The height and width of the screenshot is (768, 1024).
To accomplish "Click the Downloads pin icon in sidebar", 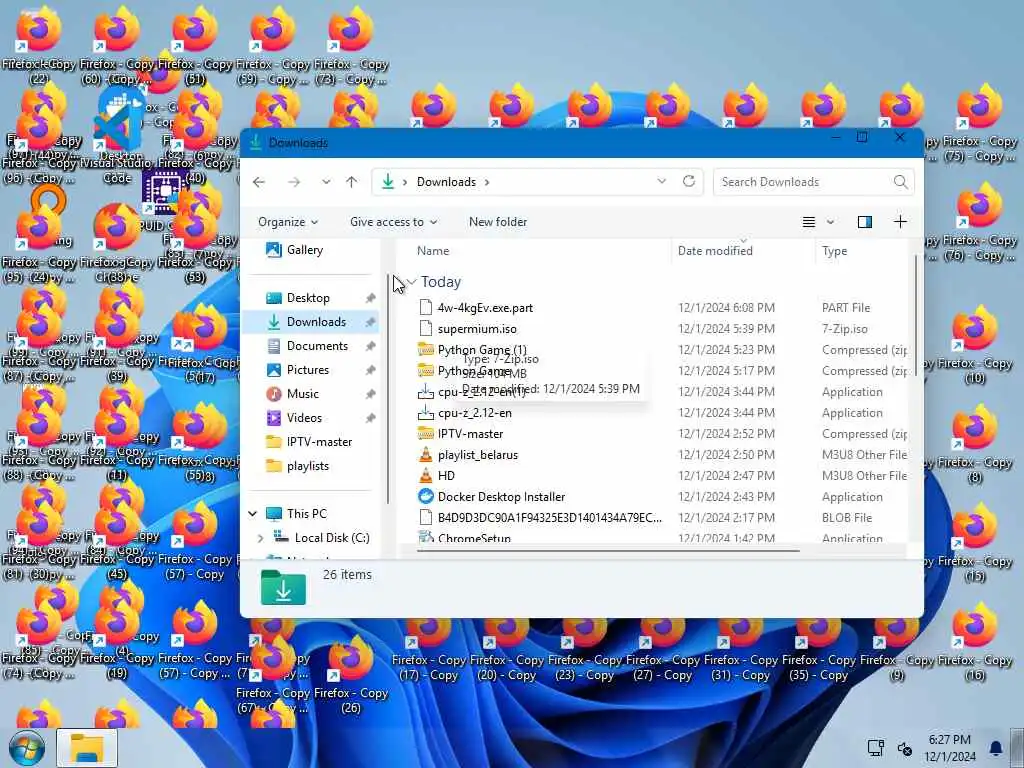I will (370, 322).
